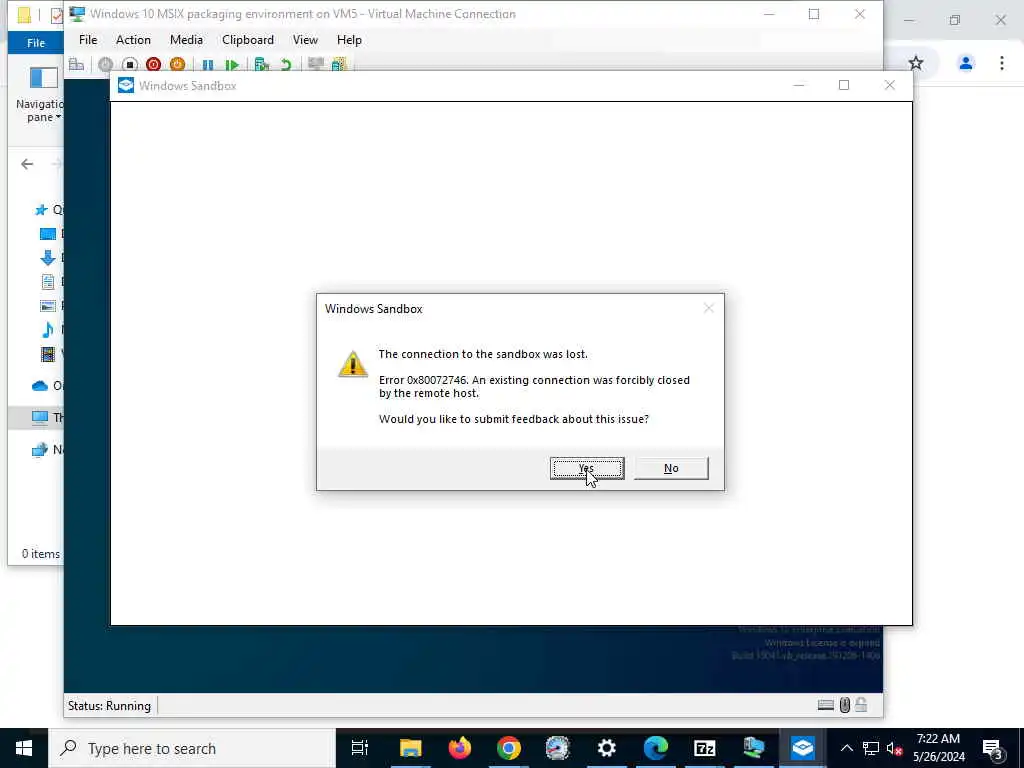Open Navigation pane dropdown in File Explorer
The width and height of the screenshot is (1024, 768).
coord(40,95)
